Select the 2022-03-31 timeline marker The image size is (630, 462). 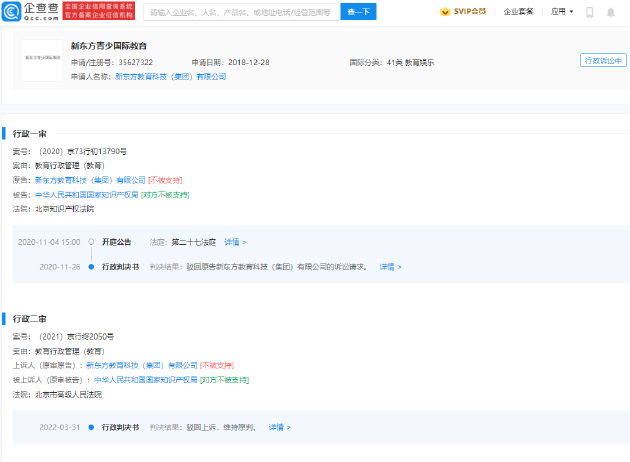[x=91, y=427]
